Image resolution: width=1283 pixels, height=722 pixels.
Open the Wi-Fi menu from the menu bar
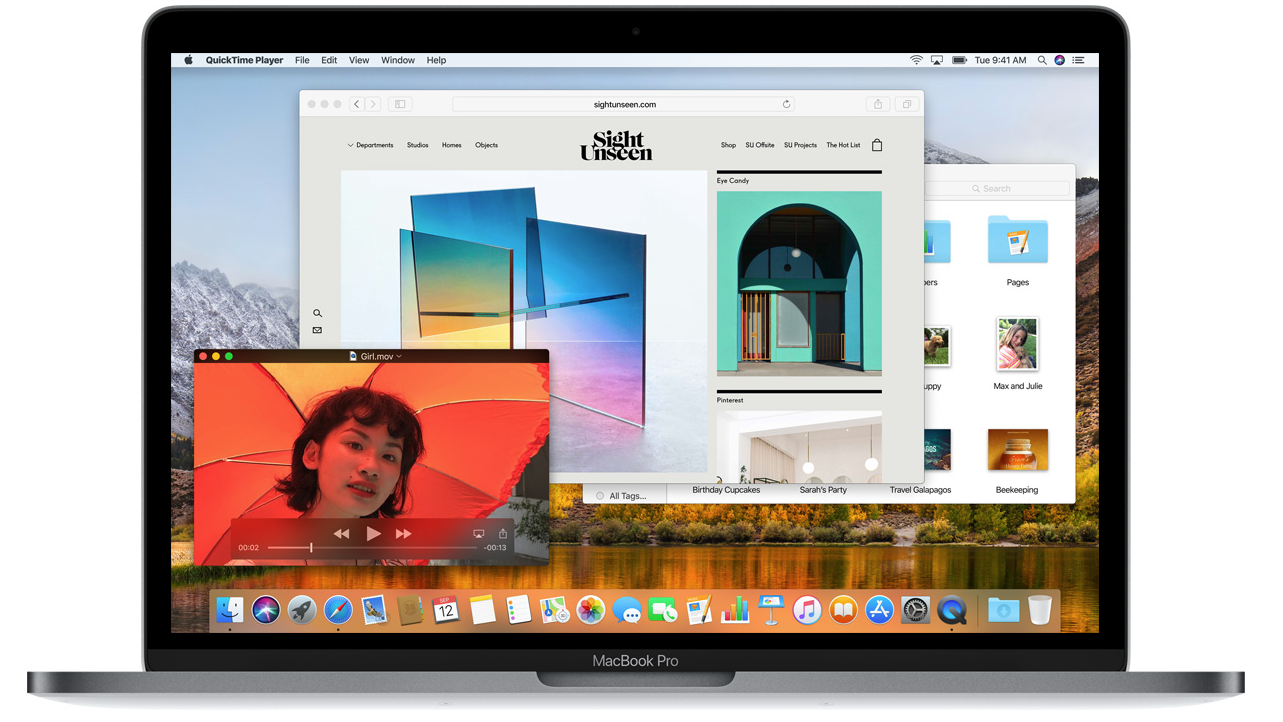916,60
